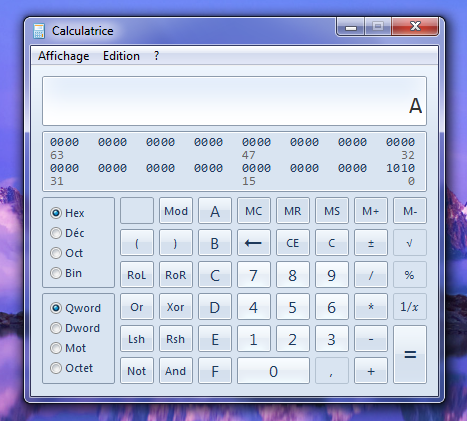
Task: Click the CE clear entry button
Action: (293, 243)
